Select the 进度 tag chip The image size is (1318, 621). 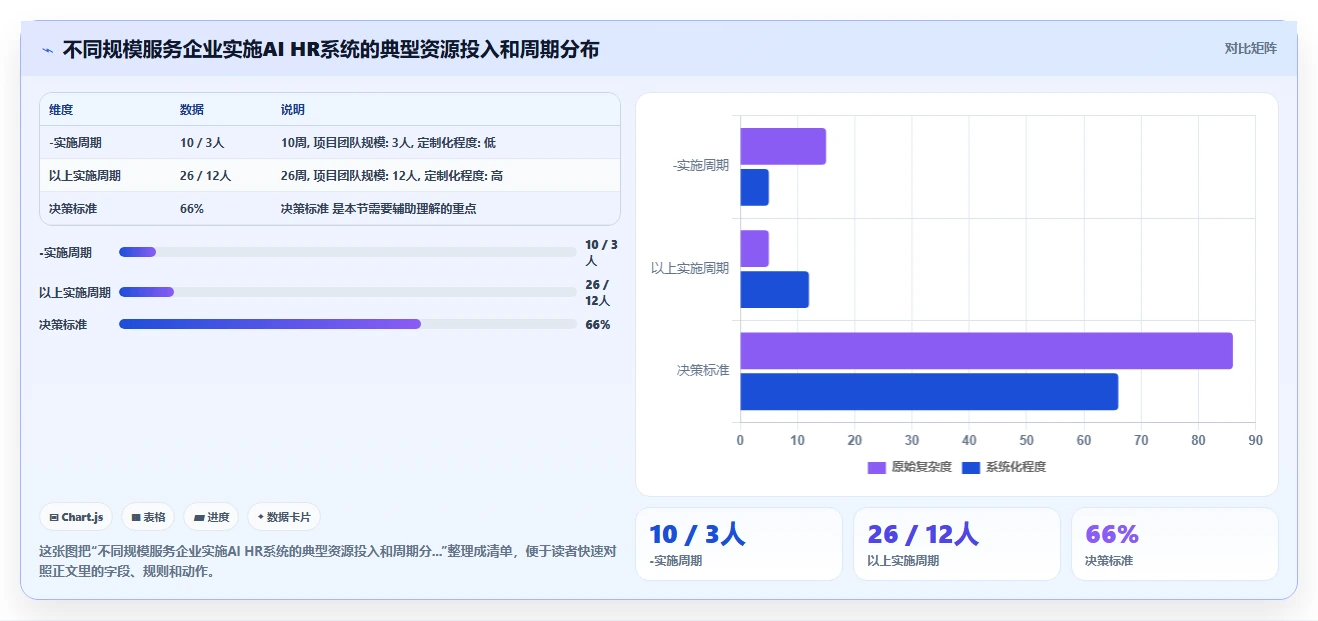point(211,517)
